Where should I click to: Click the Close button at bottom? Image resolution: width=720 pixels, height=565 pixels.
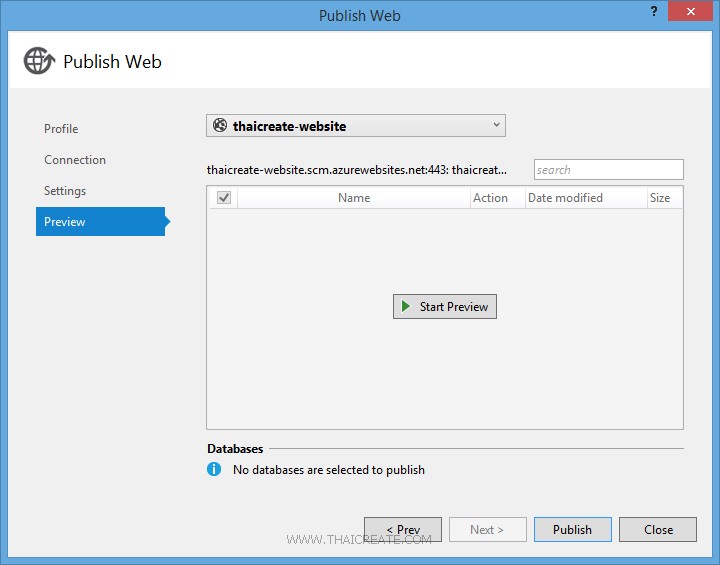point(658,530)
